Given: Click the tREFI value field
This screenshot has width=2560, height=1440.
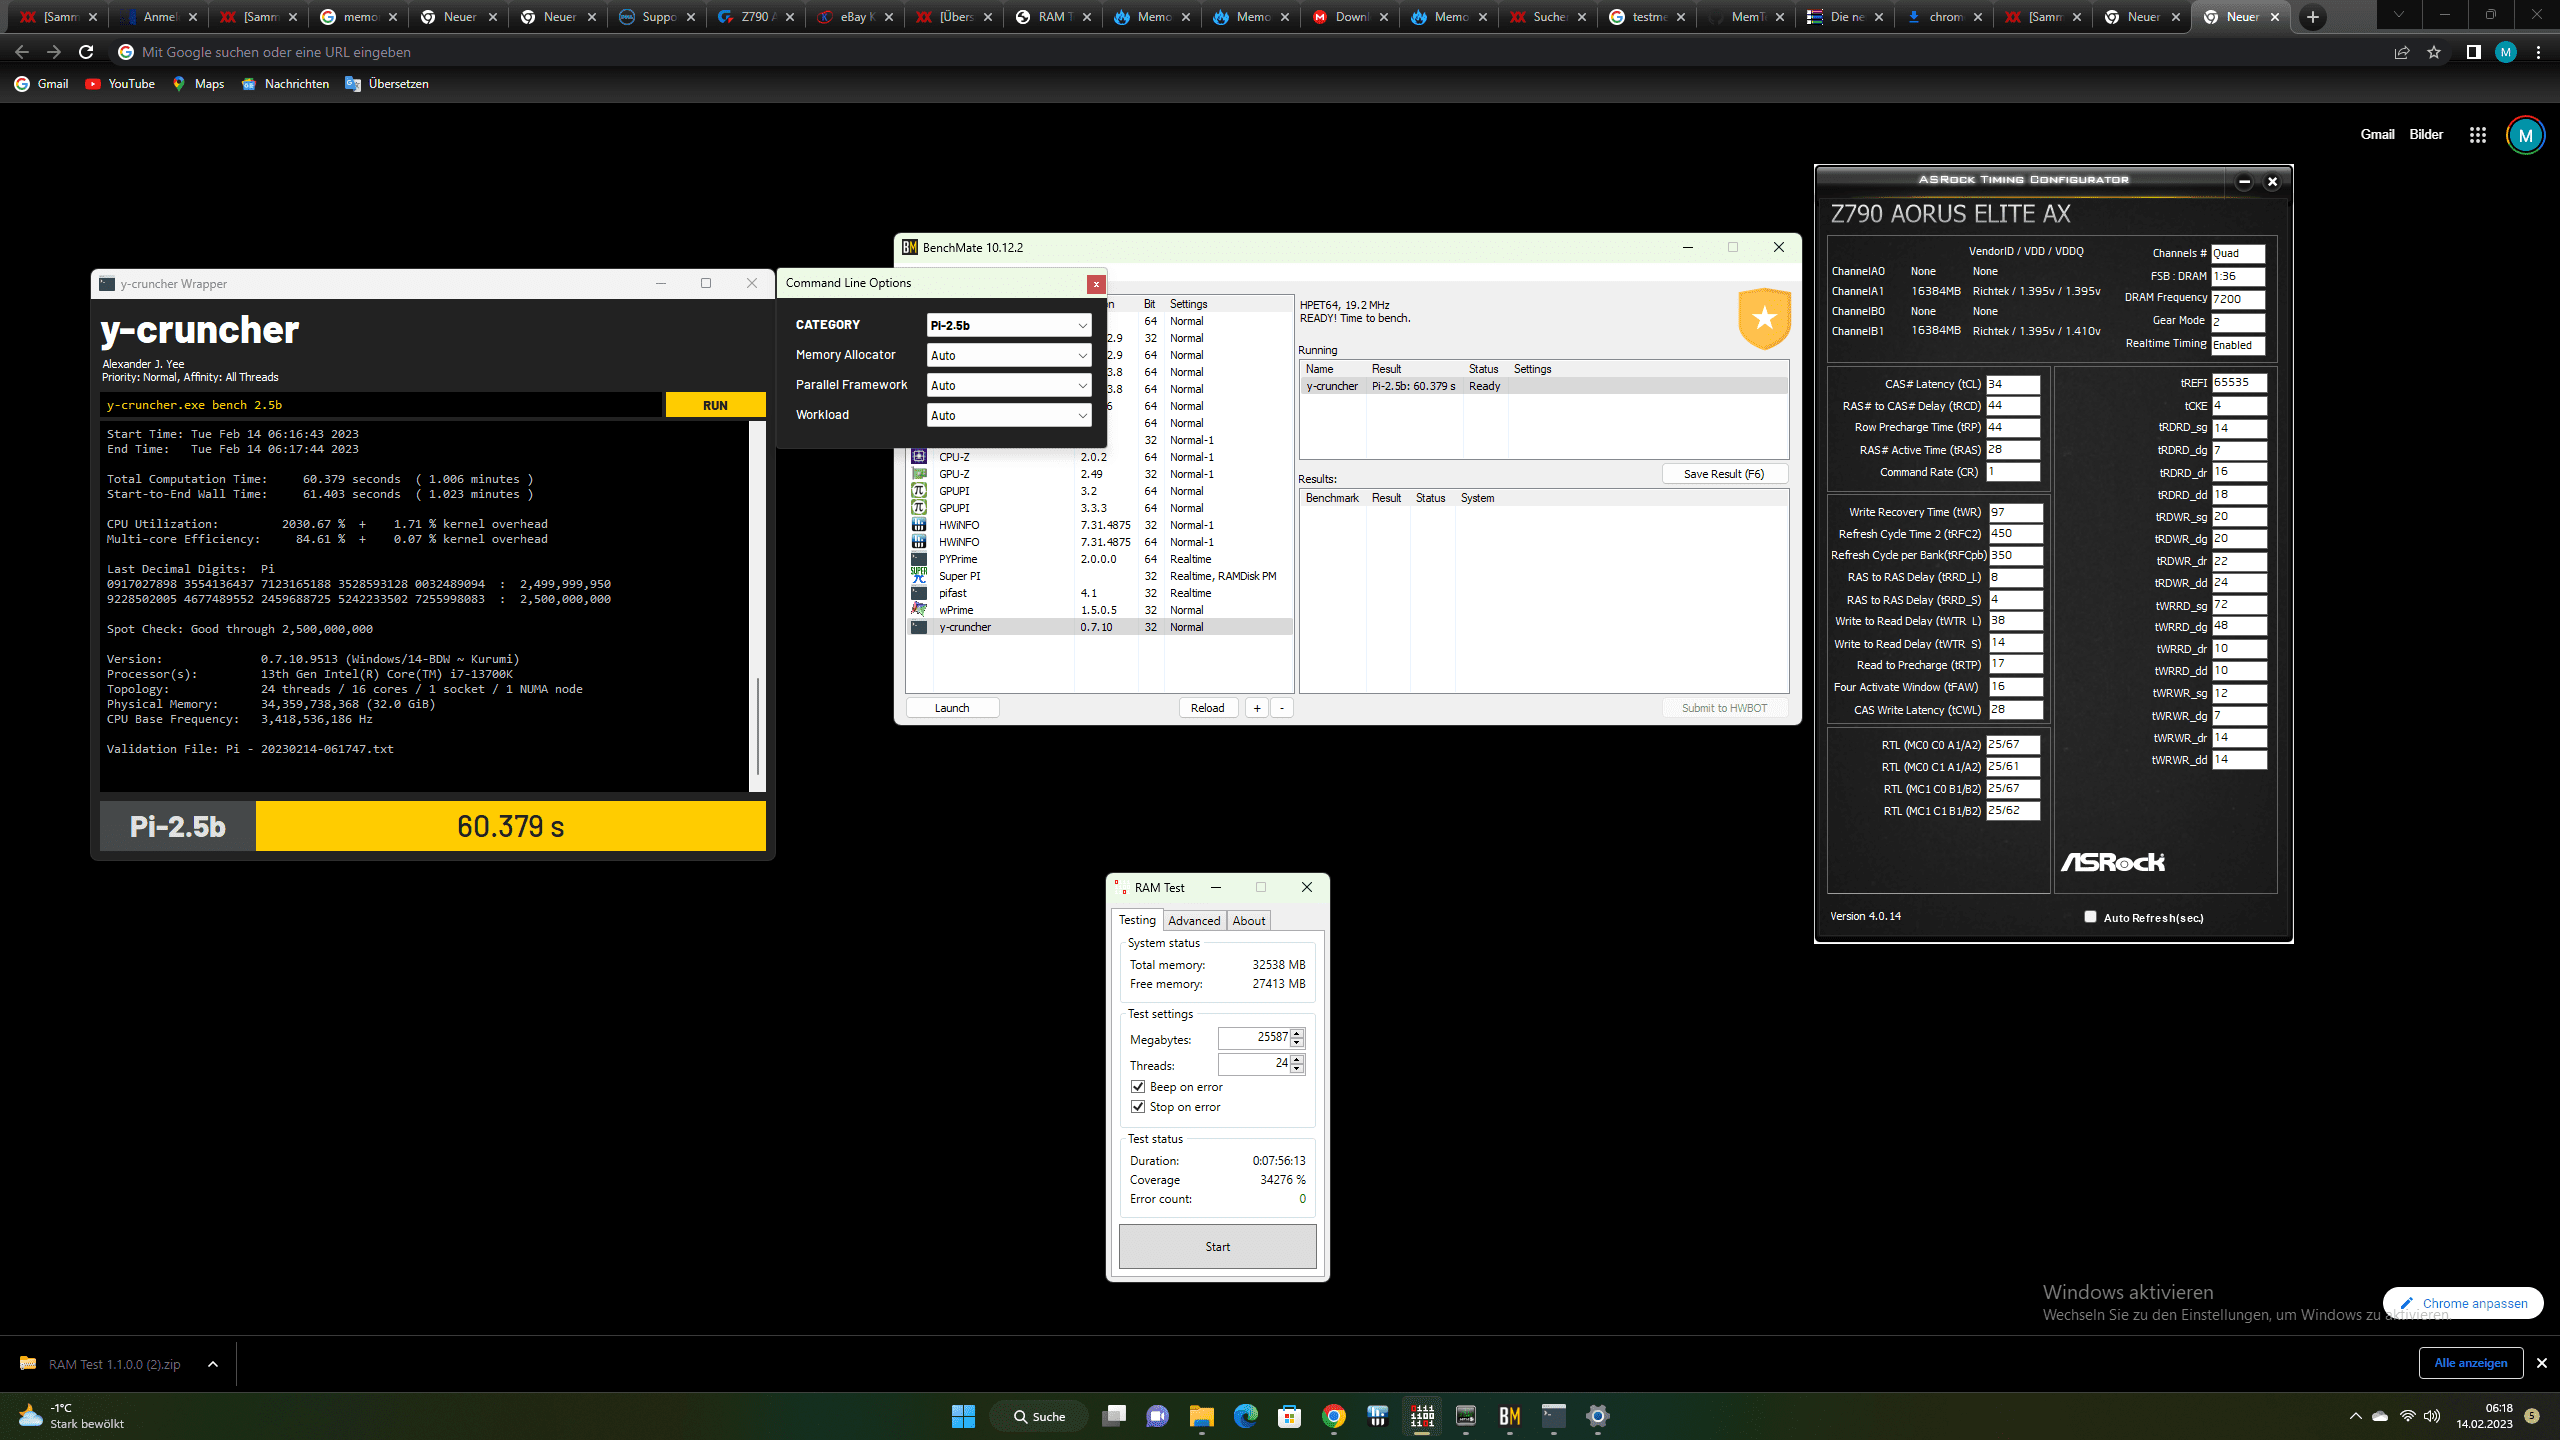Looking at the screenshot, I should tap(2239, 383).
